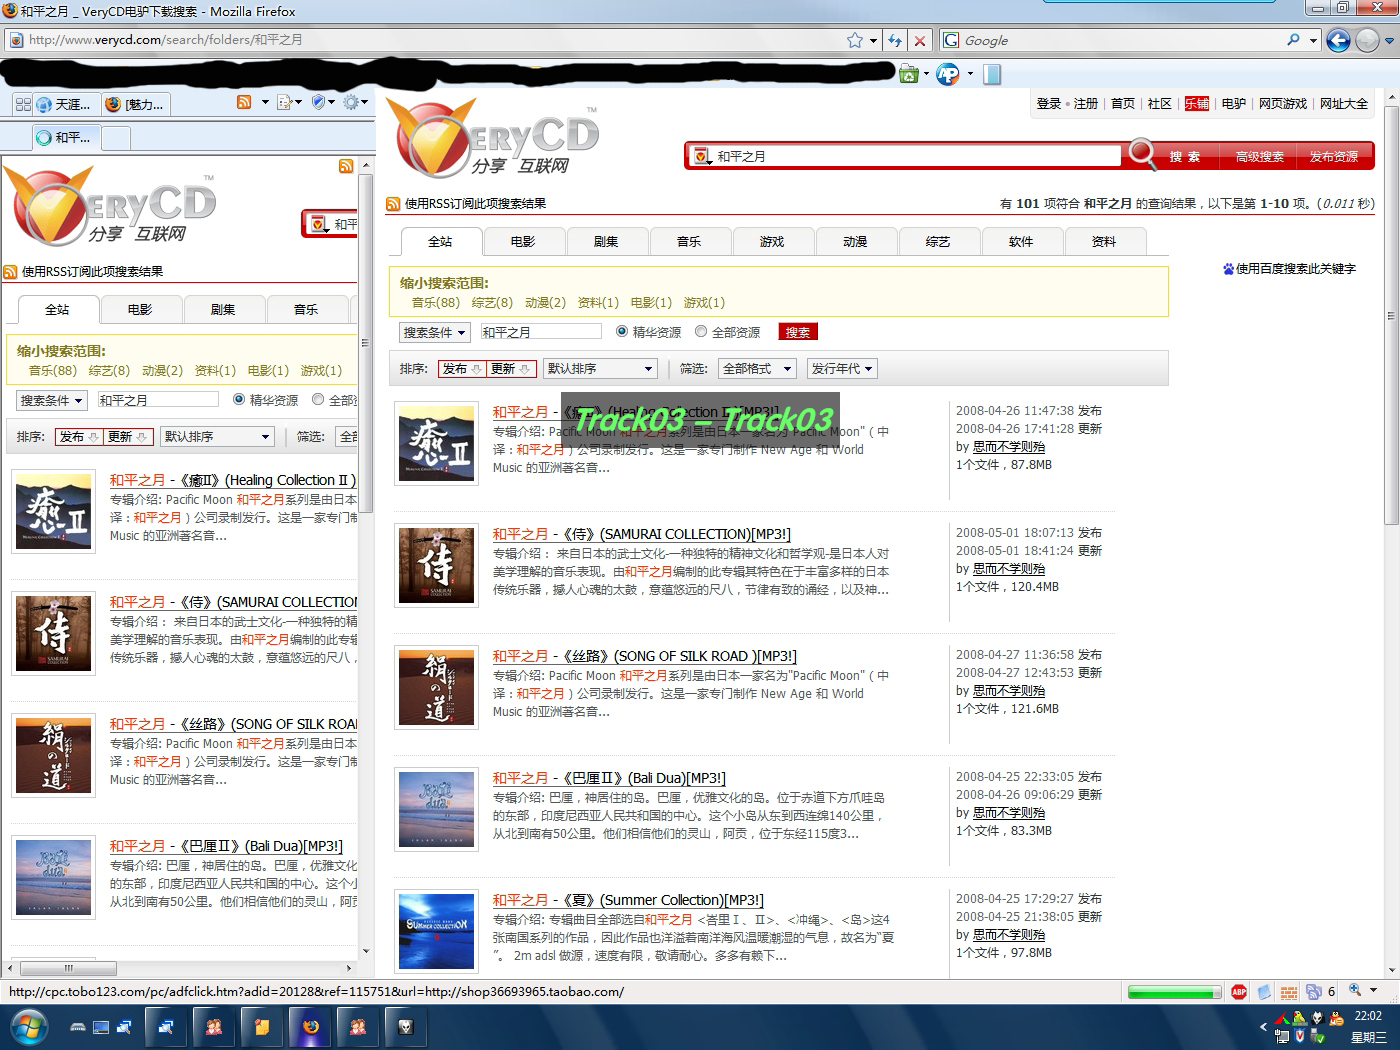Select 精华资源 radio in the left sidebar panel
The height and width of the screenshot is (1050, 1400).
tap(239, 400)
